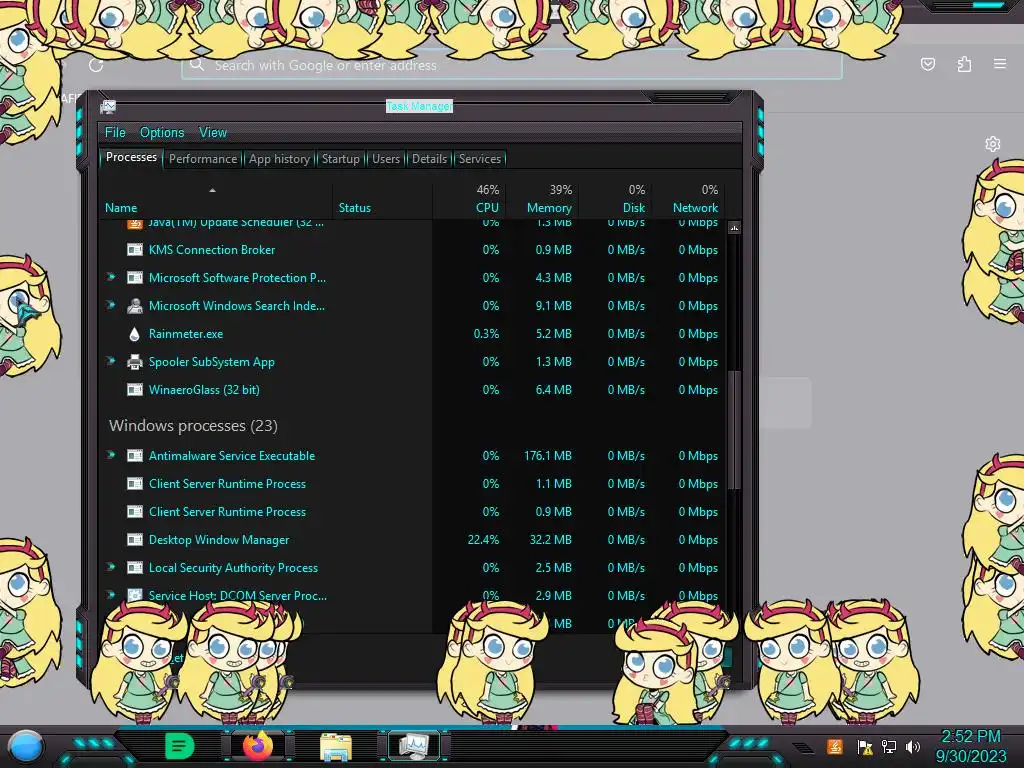
Task: Open the taskbar clock showing 2:52 PM
Action: (x=971, y=746)
